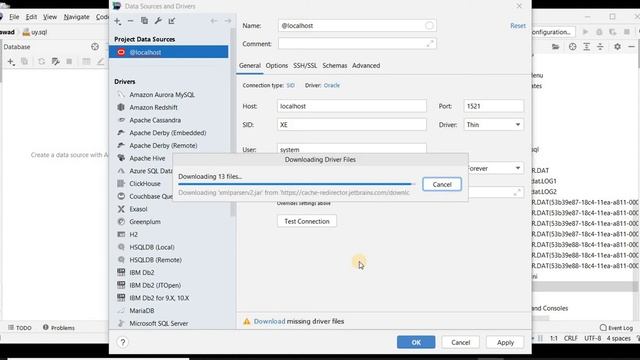Click Cancel button at dialog bottom
The height and width of the screenshot is (360, 640).
point(460,342)
